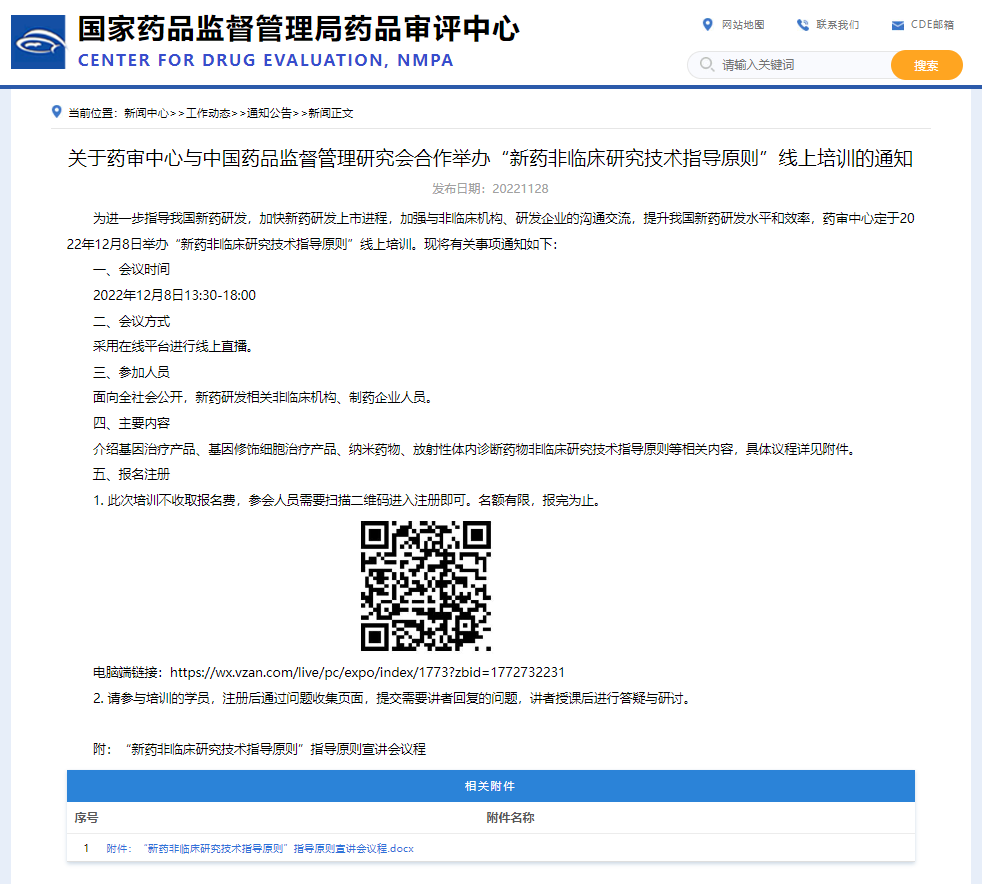Click the site map pin icon
This screenshot has height=884, width=982.
tap(707, 24)
